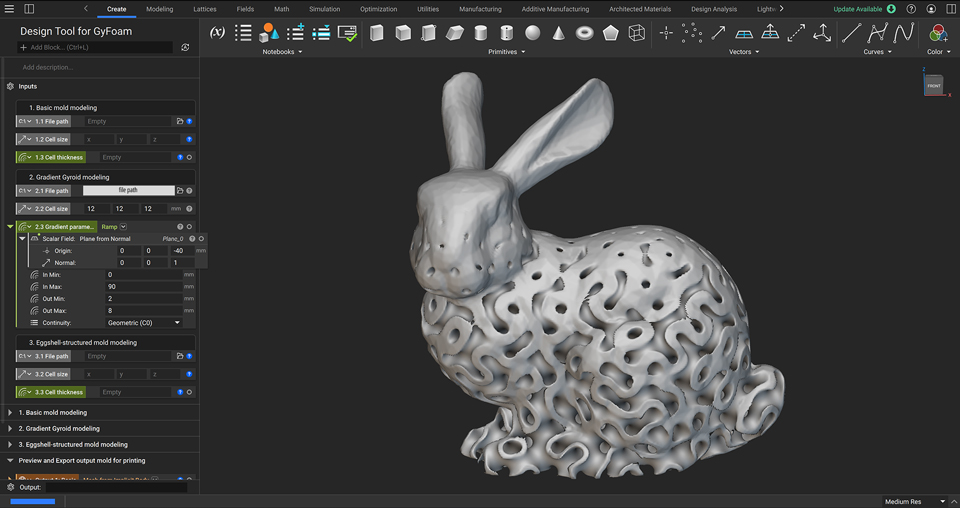Create a point with the crosshair icon
This screenshot has width=960, height=508.
(666, 33)
